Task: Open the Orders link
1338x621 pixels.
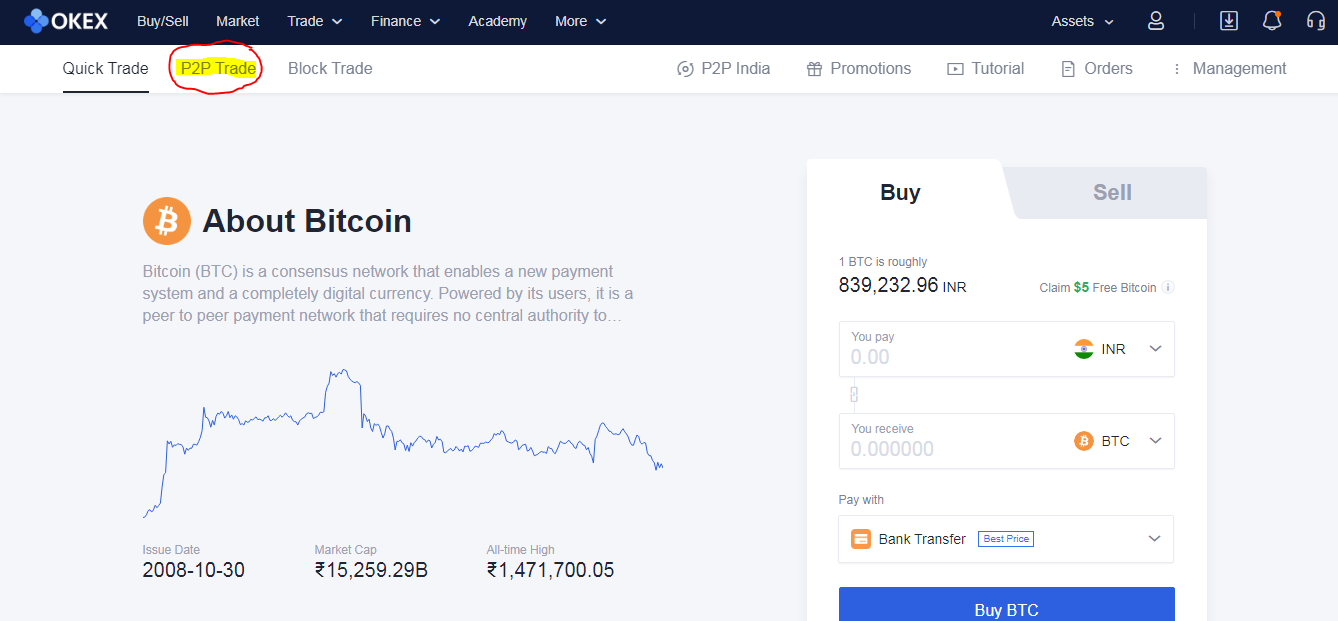Action: click(x=1096, y=69)
